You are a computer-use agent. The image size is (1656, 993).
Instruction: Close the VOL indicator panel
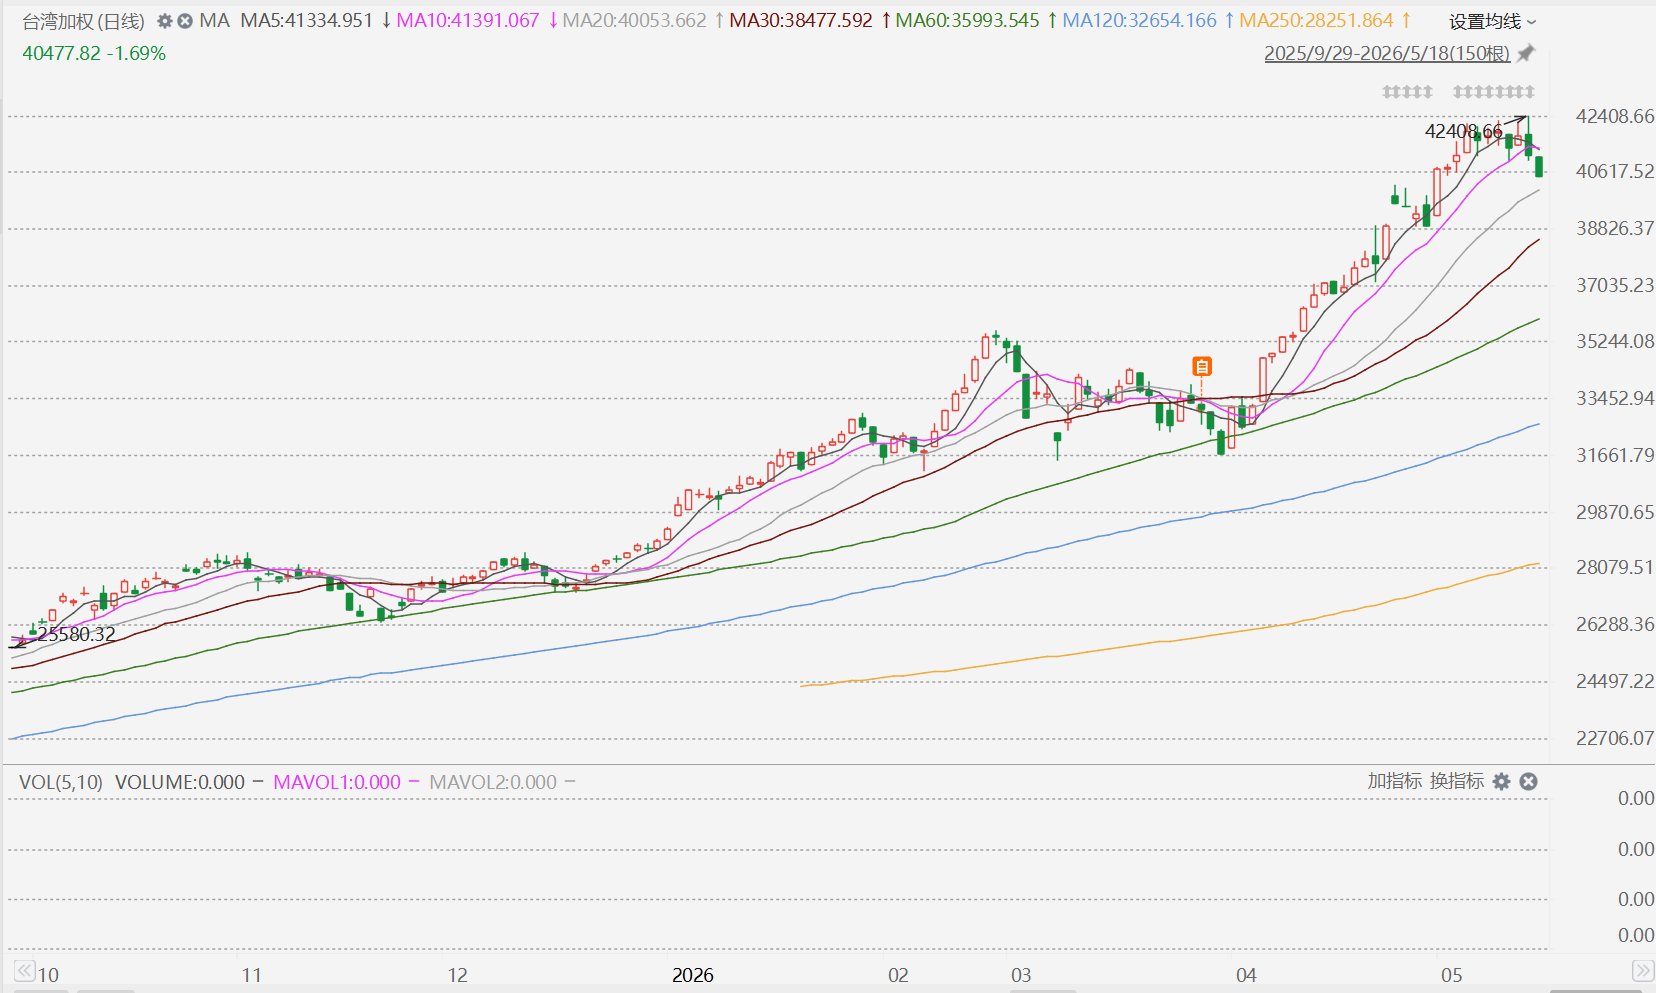pos(1528,782)
